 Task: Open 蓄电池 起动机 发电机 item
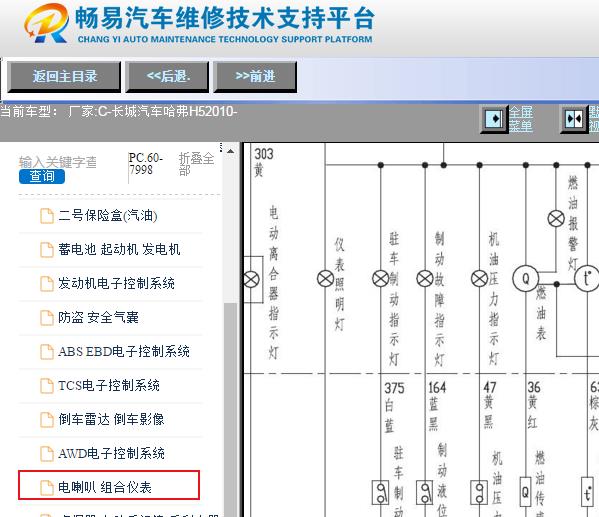[x=119, y=250]
